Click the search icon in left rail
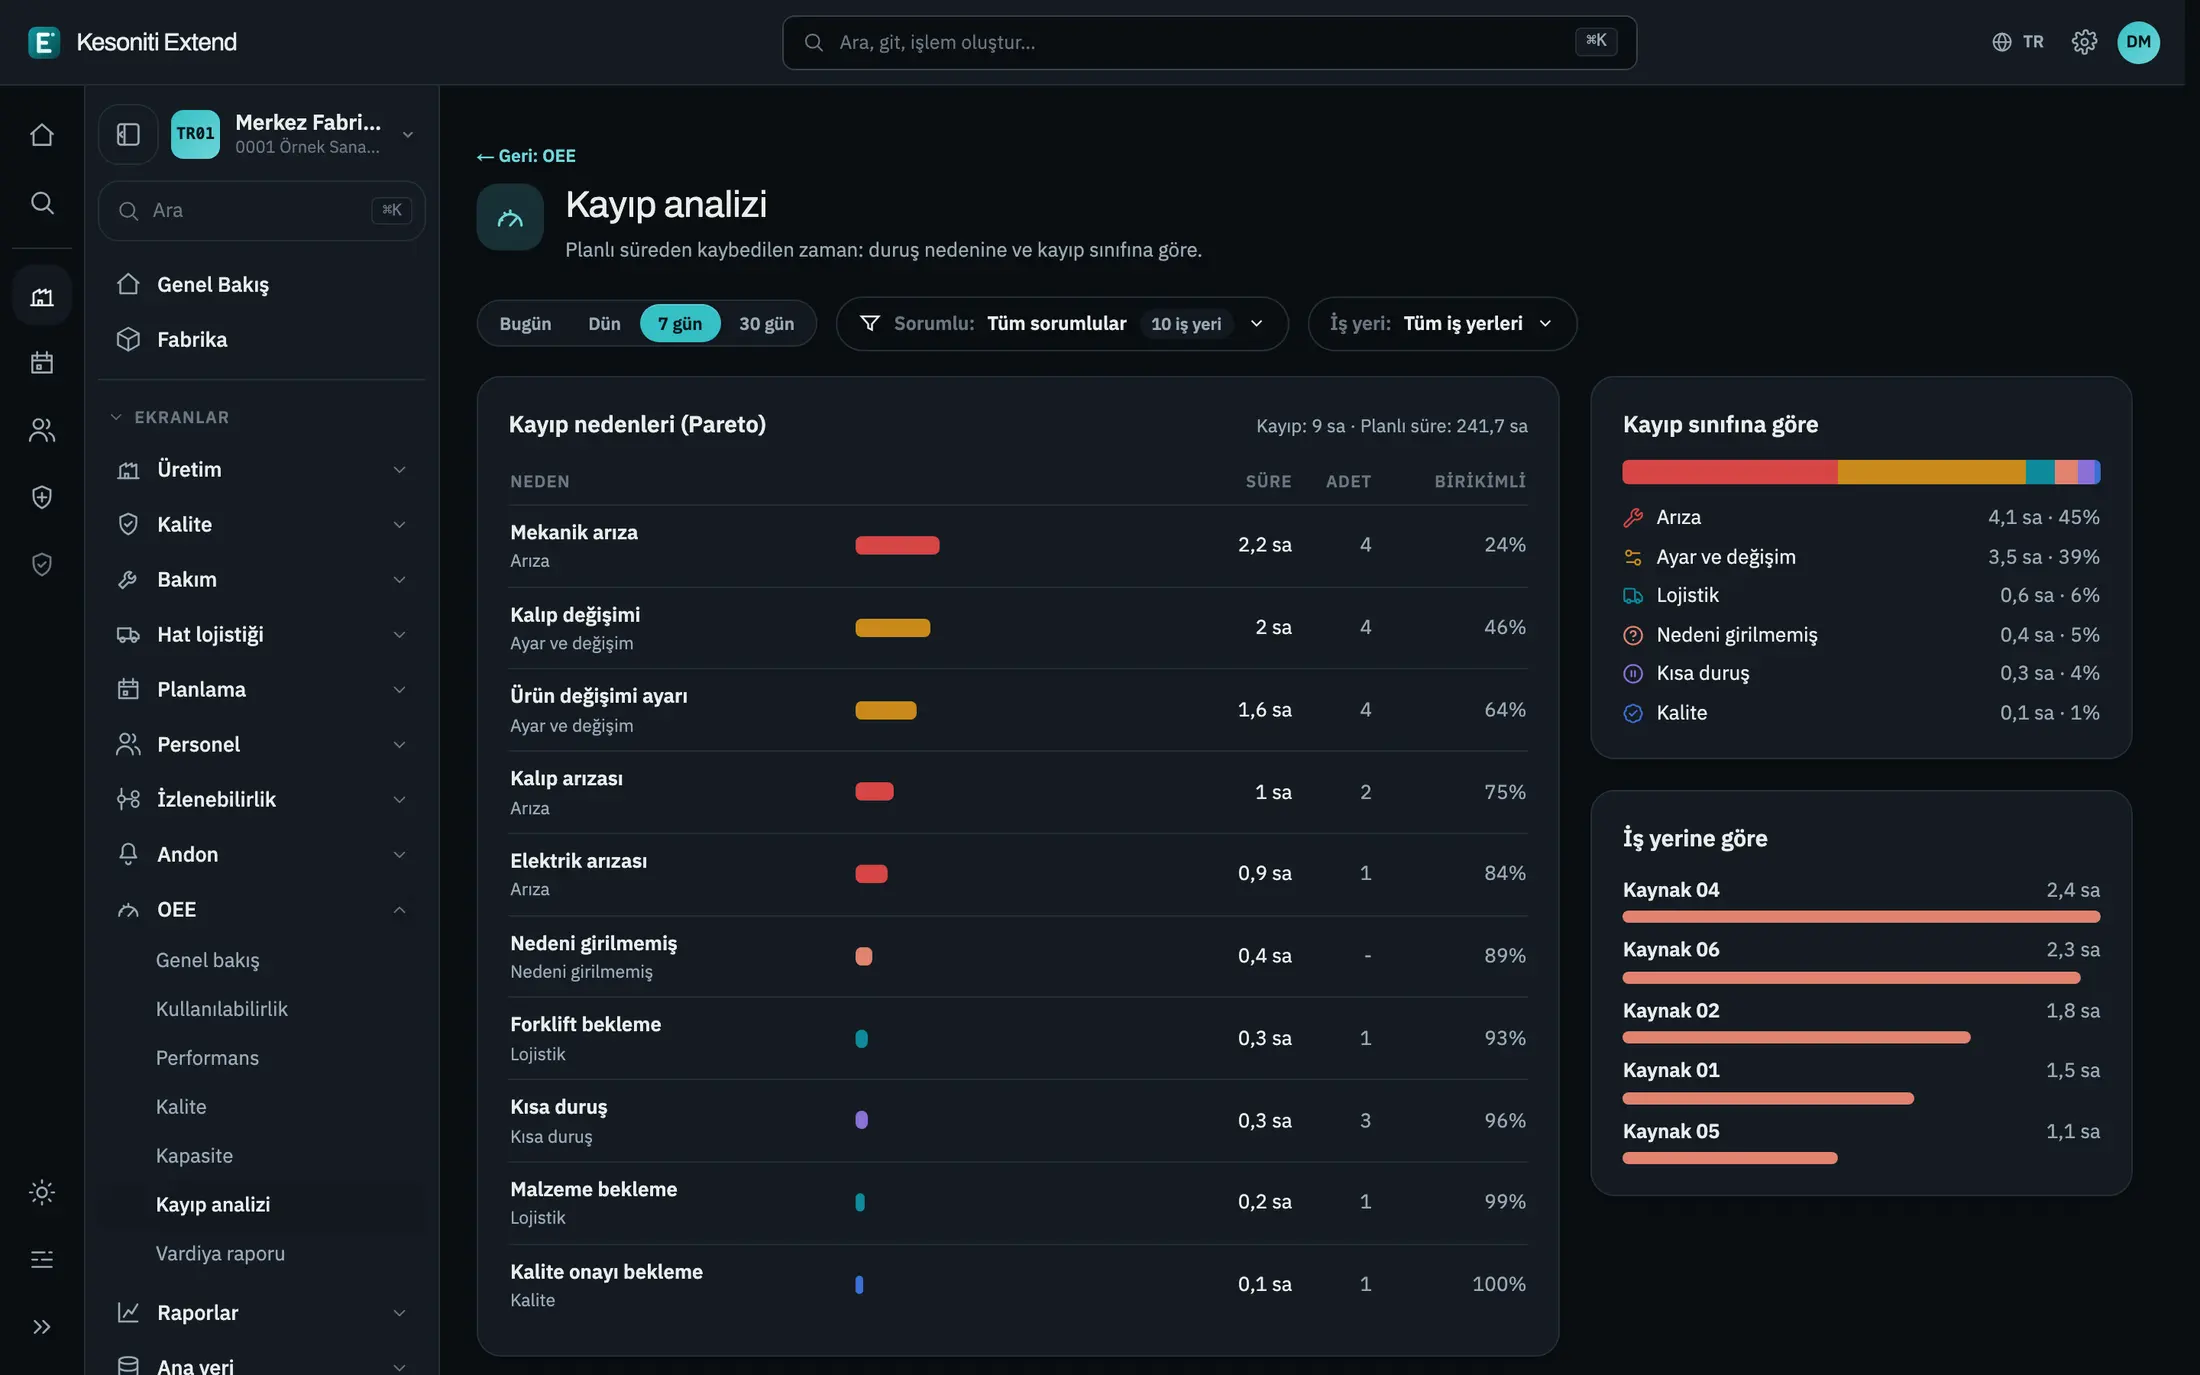The image size is (2200, 1375). [x=42, y=203]
